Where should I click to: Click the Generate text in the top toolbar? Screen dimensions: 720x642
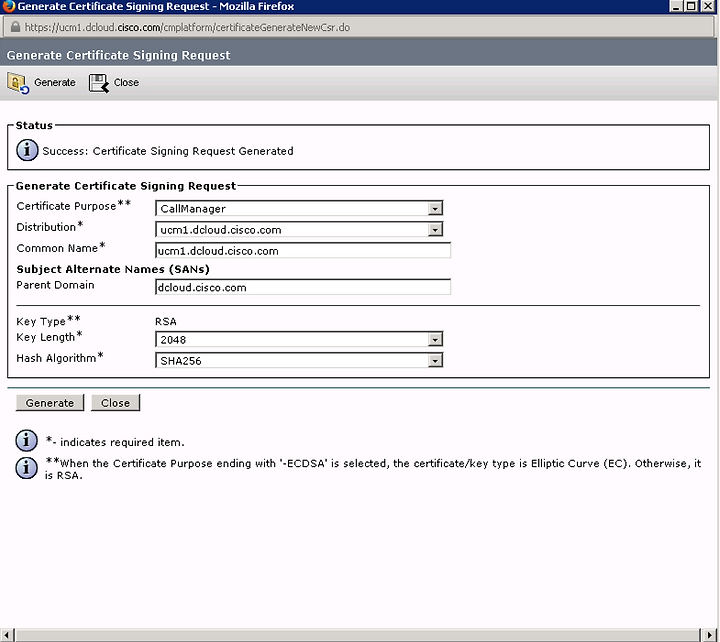55,83
